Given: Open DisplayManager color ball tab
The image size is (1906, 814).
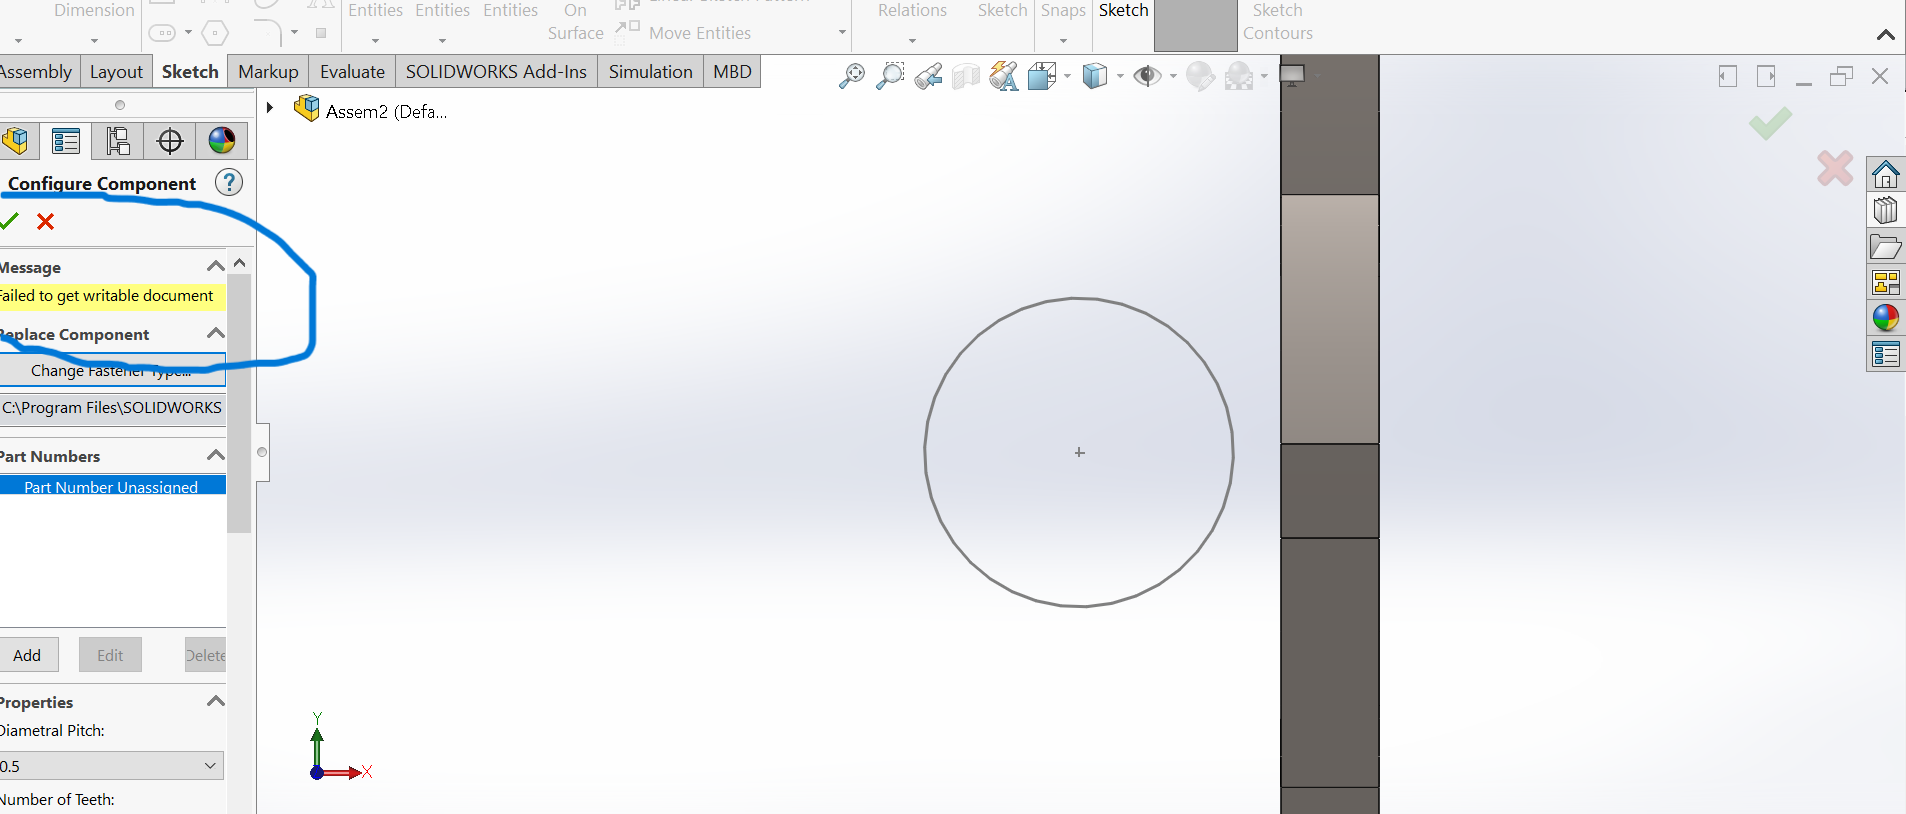Looking at the screenshot, I should [x=222, y=141].
